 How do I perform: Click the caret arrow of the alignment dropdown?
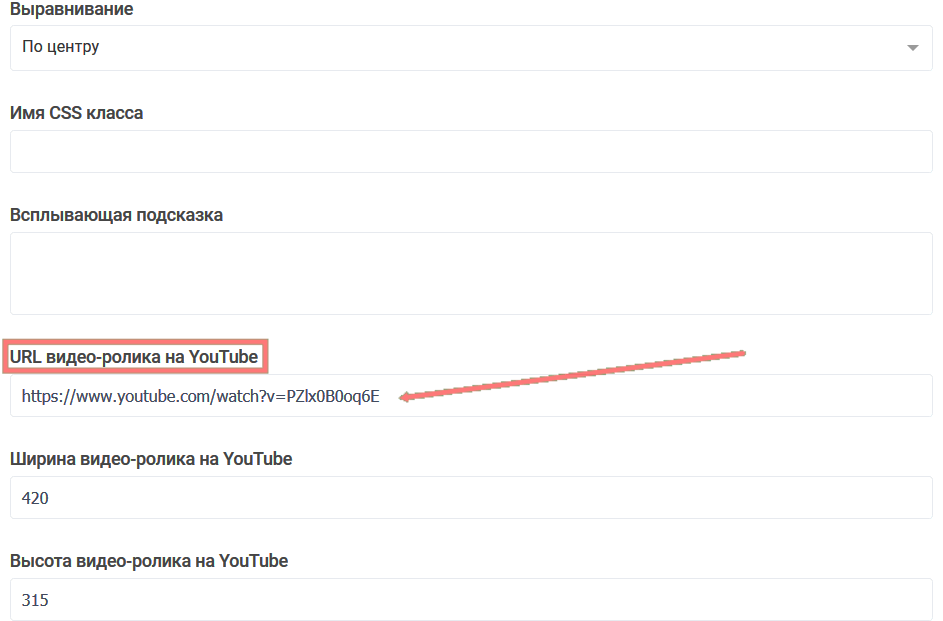pyautogui.click(x=911, y=48)
